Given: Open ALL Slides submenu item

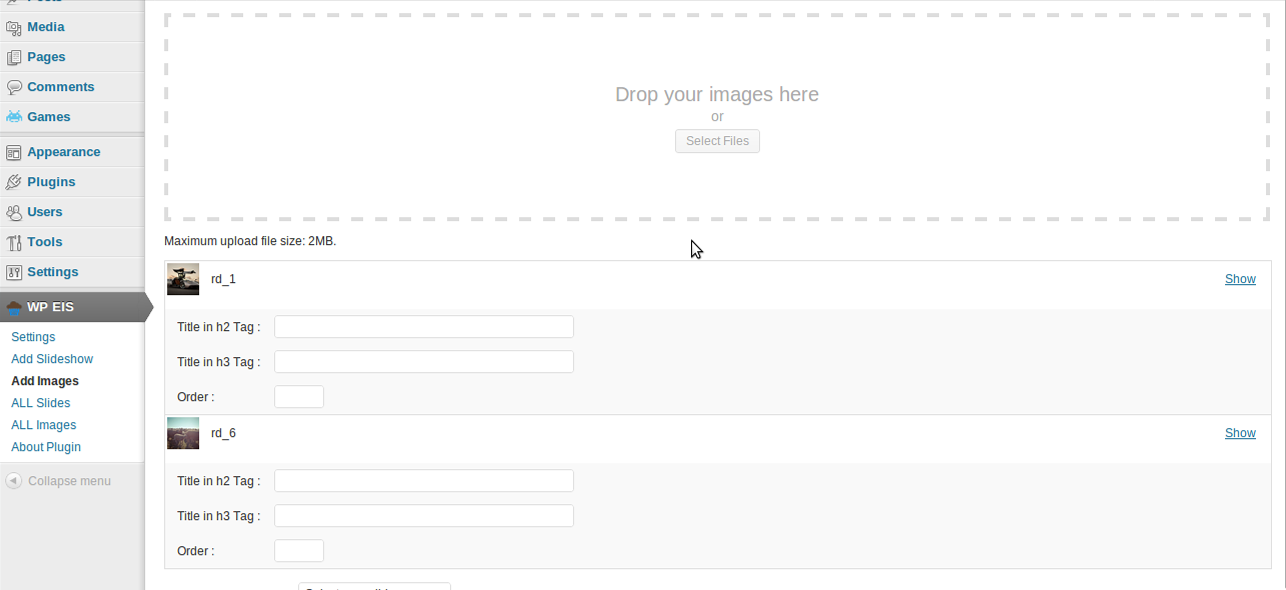Looking at the screenshot, I should point(41,403).
